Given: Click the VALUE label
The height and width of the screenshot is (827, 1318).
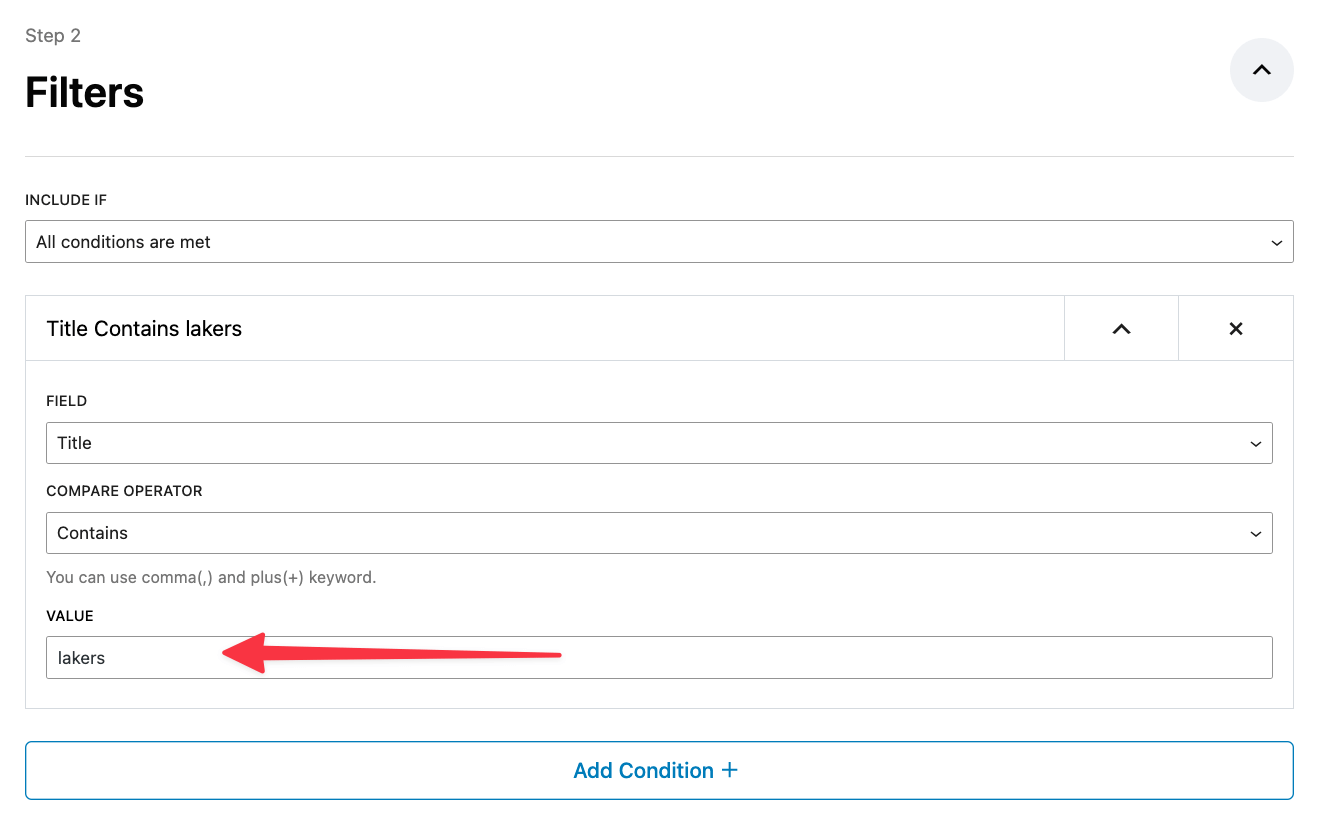Looking at the screenshot, I should (x=70, y=616).
